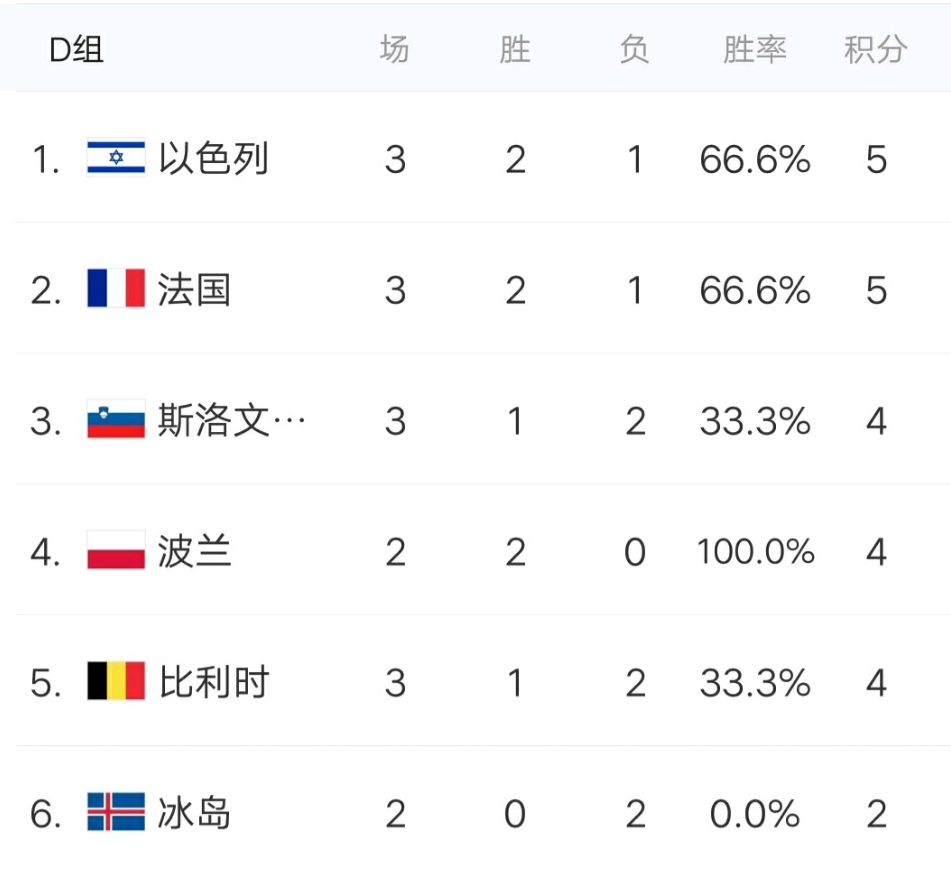Sort by the 场 column header
This screenshot has width=951, height=875.
(x=395, y=49)
